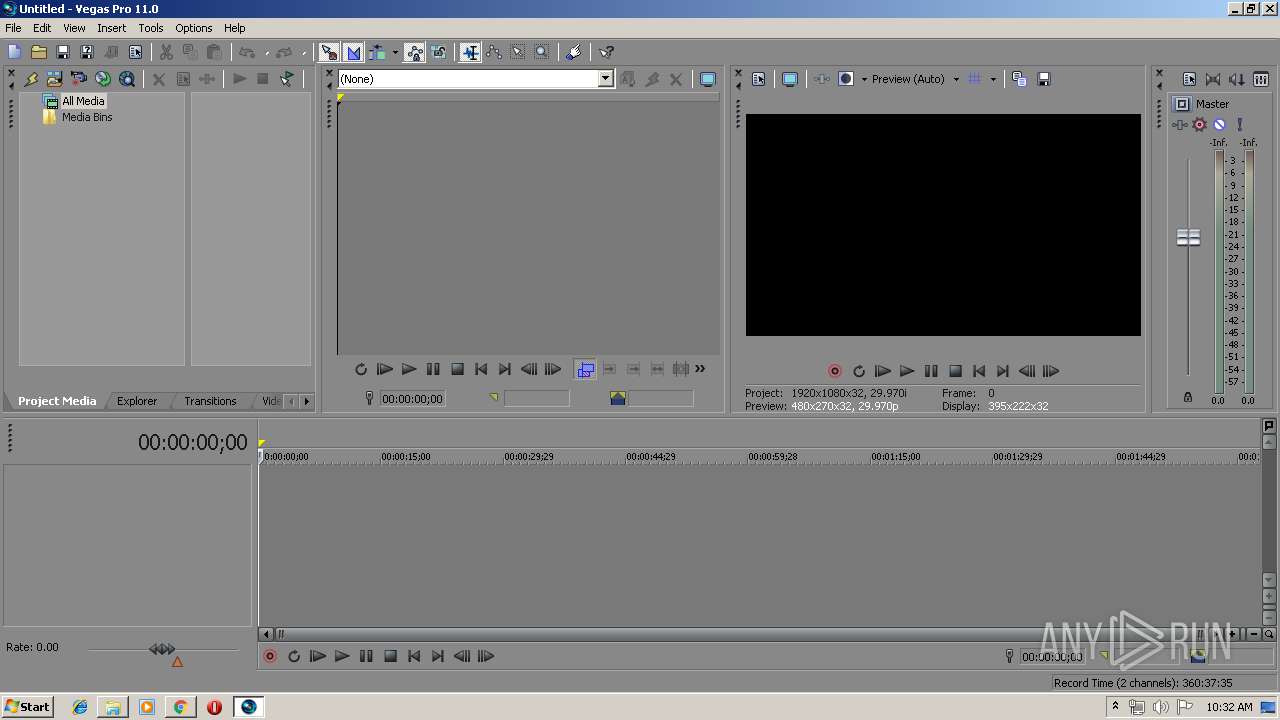Click the Windows Start button

click(28, 706)
